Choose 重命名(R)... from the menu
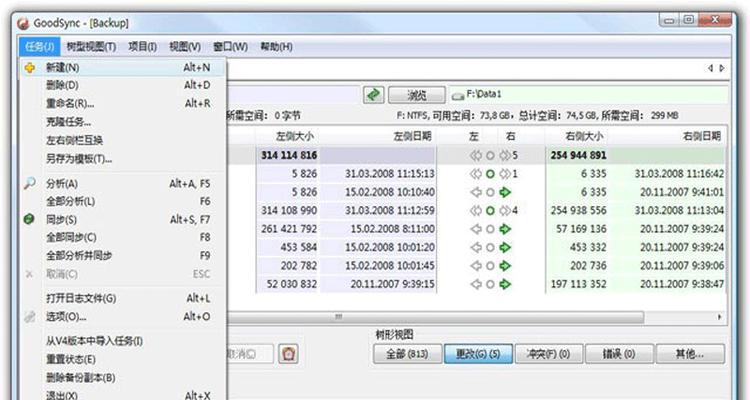Image resolution: width=750 pixels, height=400 pixels. tap(123, 103)
